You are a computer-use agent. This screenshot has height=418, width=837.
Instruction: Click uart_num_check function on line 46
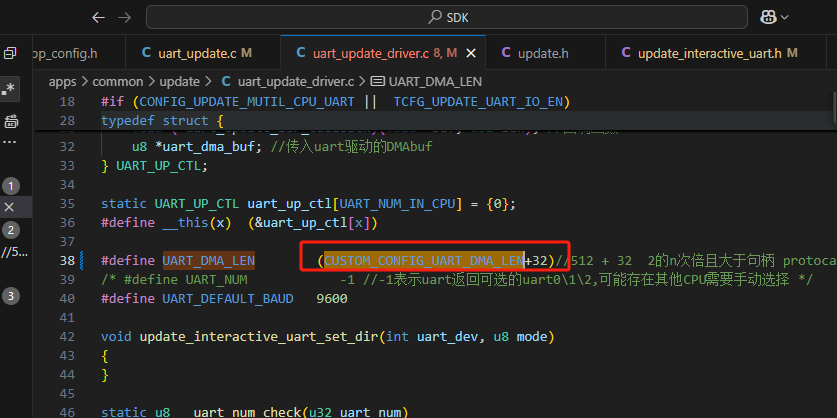[246, 412]
